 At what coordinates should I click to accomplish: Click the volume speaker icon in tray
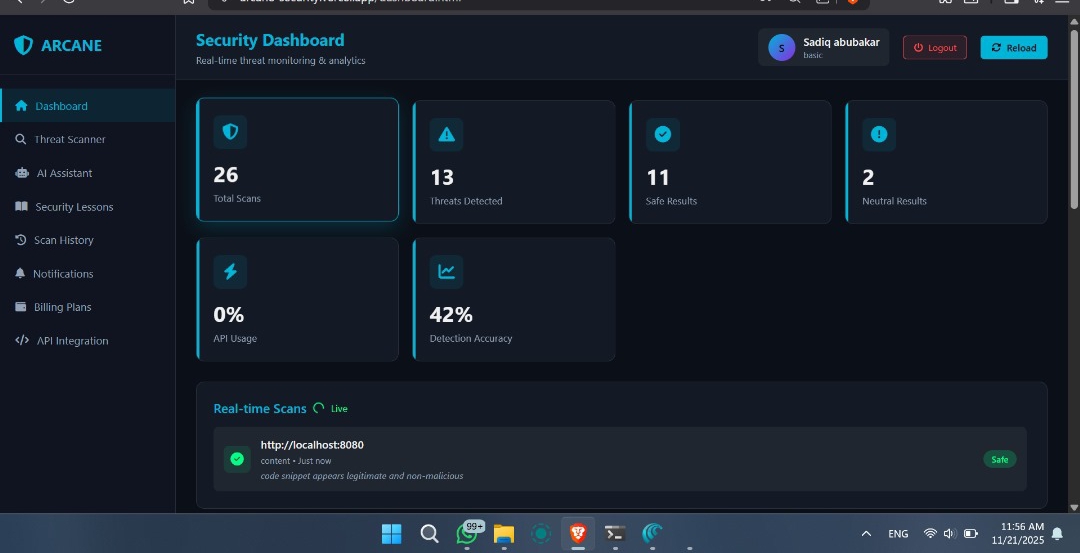tap(950, 534)
